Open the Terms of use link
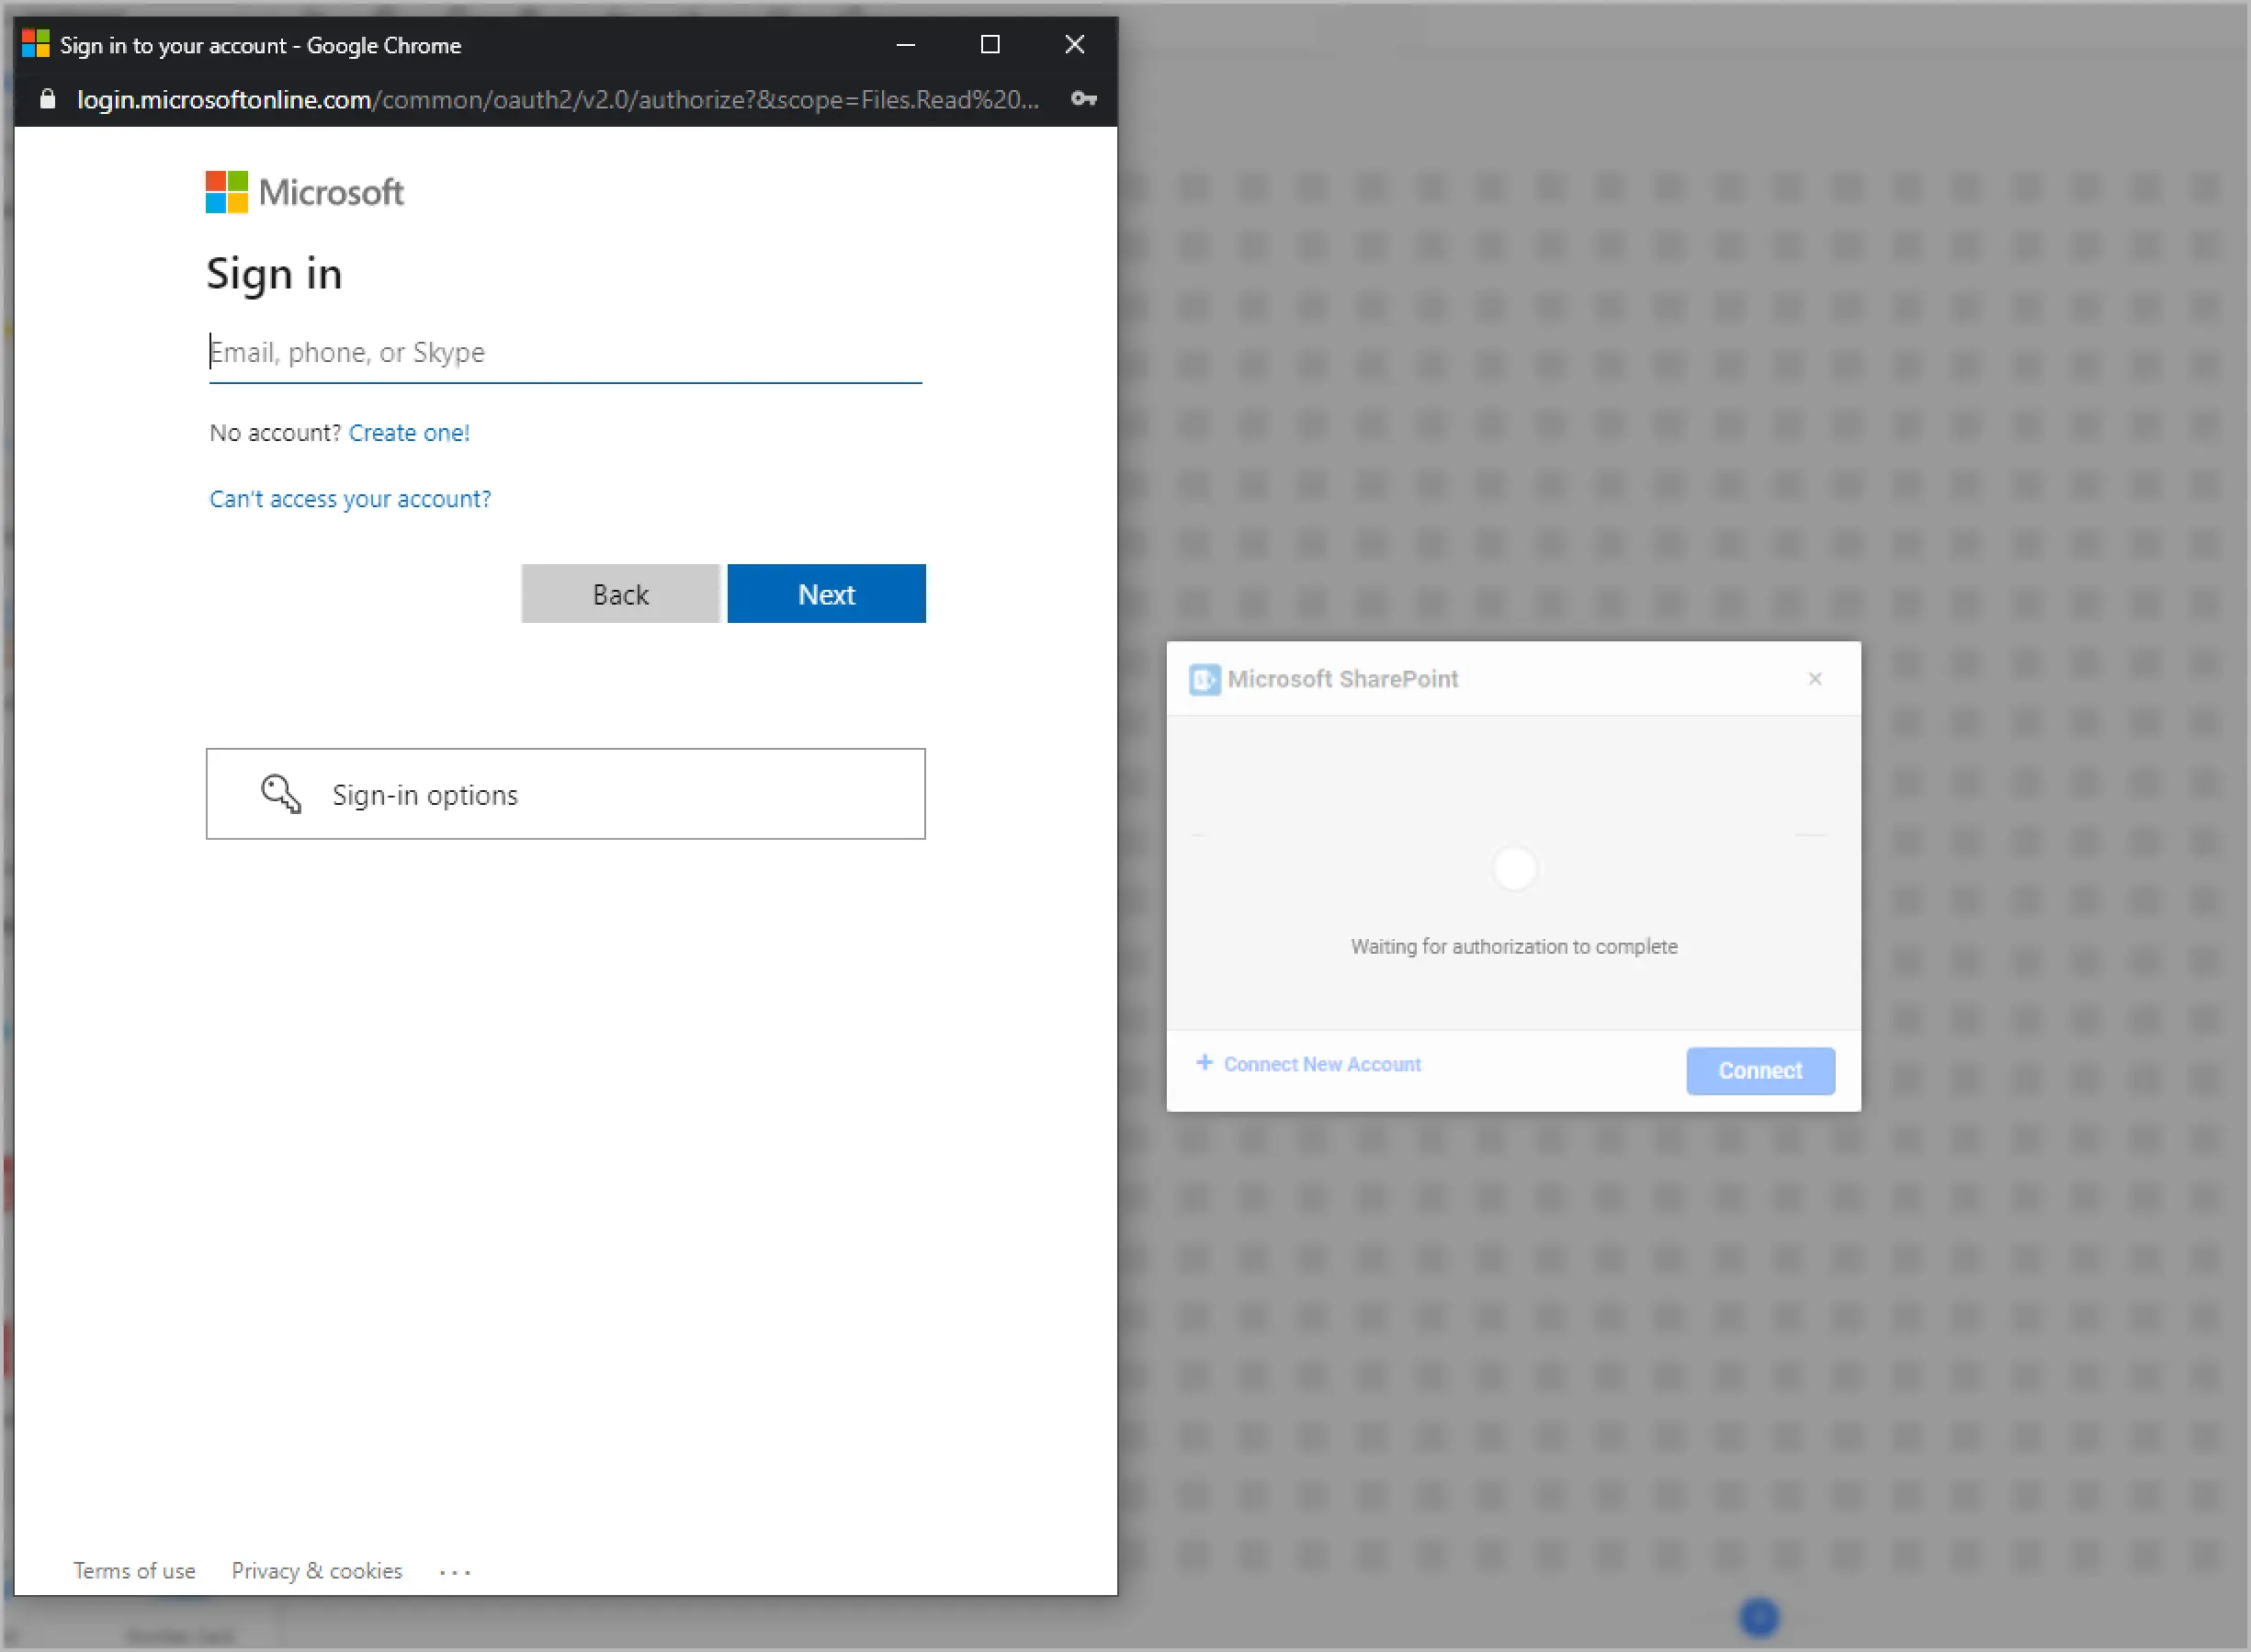The width and height of the screenshot is (2251, 1652). pyautogui.click(x=134, y=1571)
